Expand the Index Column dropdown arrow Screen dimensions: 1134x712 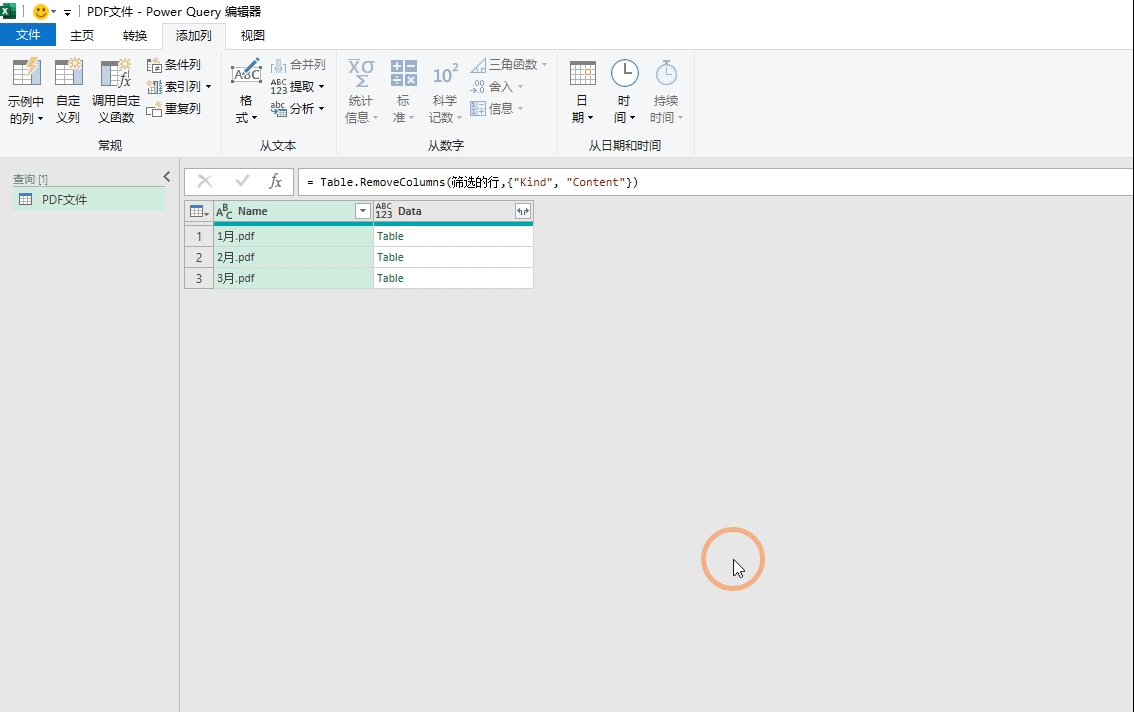pos(208,87)
